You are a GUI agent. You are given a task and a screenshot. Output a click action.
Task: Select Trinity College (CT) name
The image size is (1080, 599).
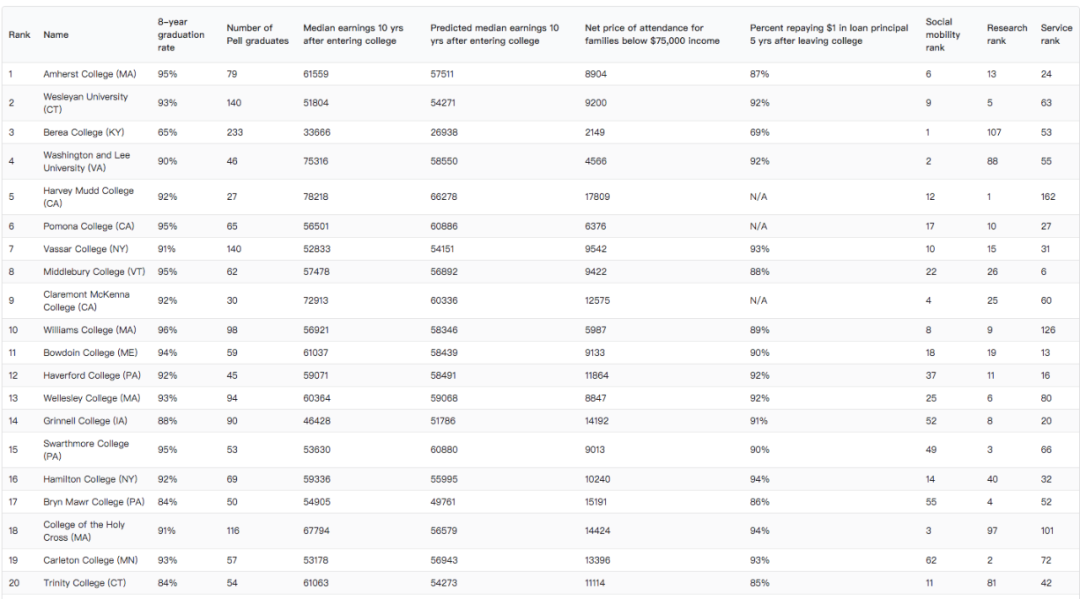click(x=84, y=584)
